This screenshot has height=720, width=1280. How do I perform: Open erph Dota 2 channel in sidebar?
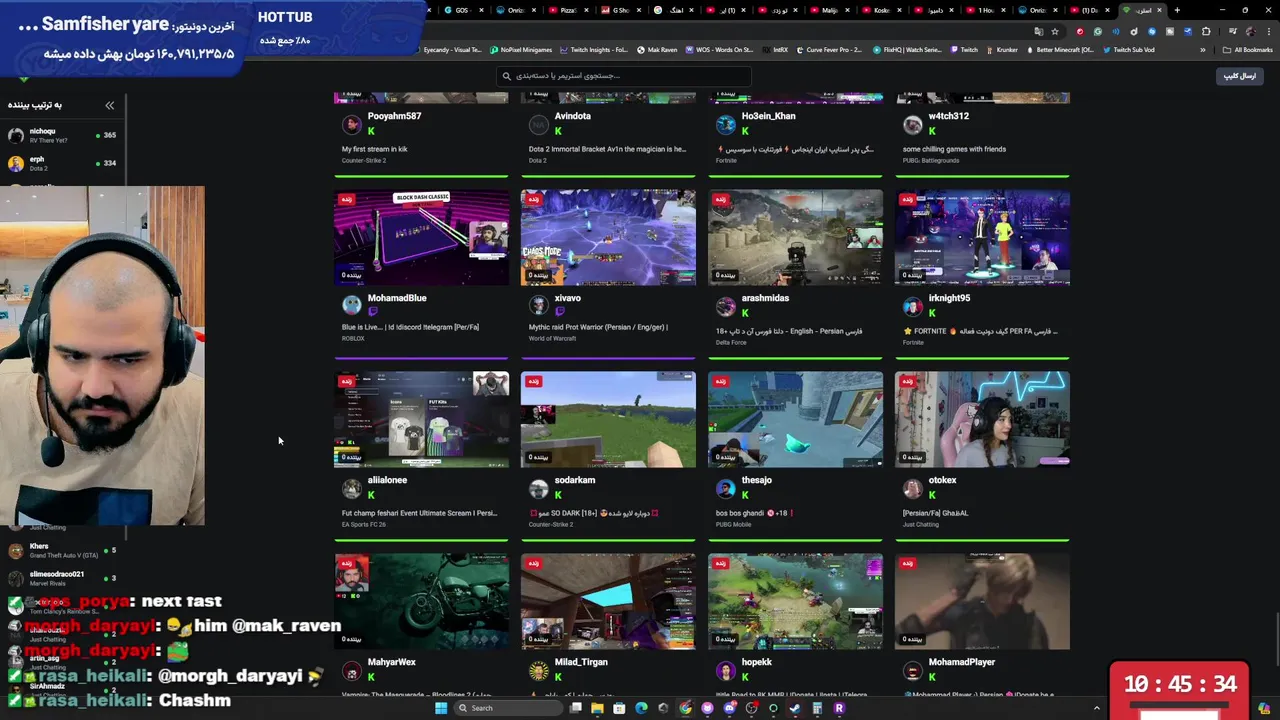point(62,163)
